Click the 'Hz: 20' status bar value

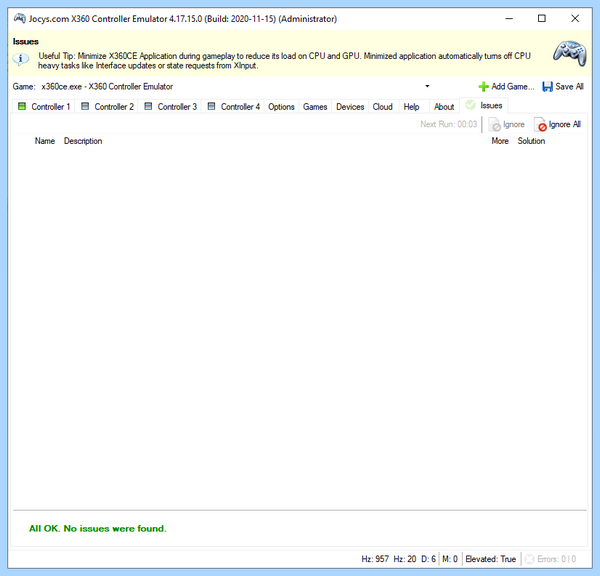(404, 559)
